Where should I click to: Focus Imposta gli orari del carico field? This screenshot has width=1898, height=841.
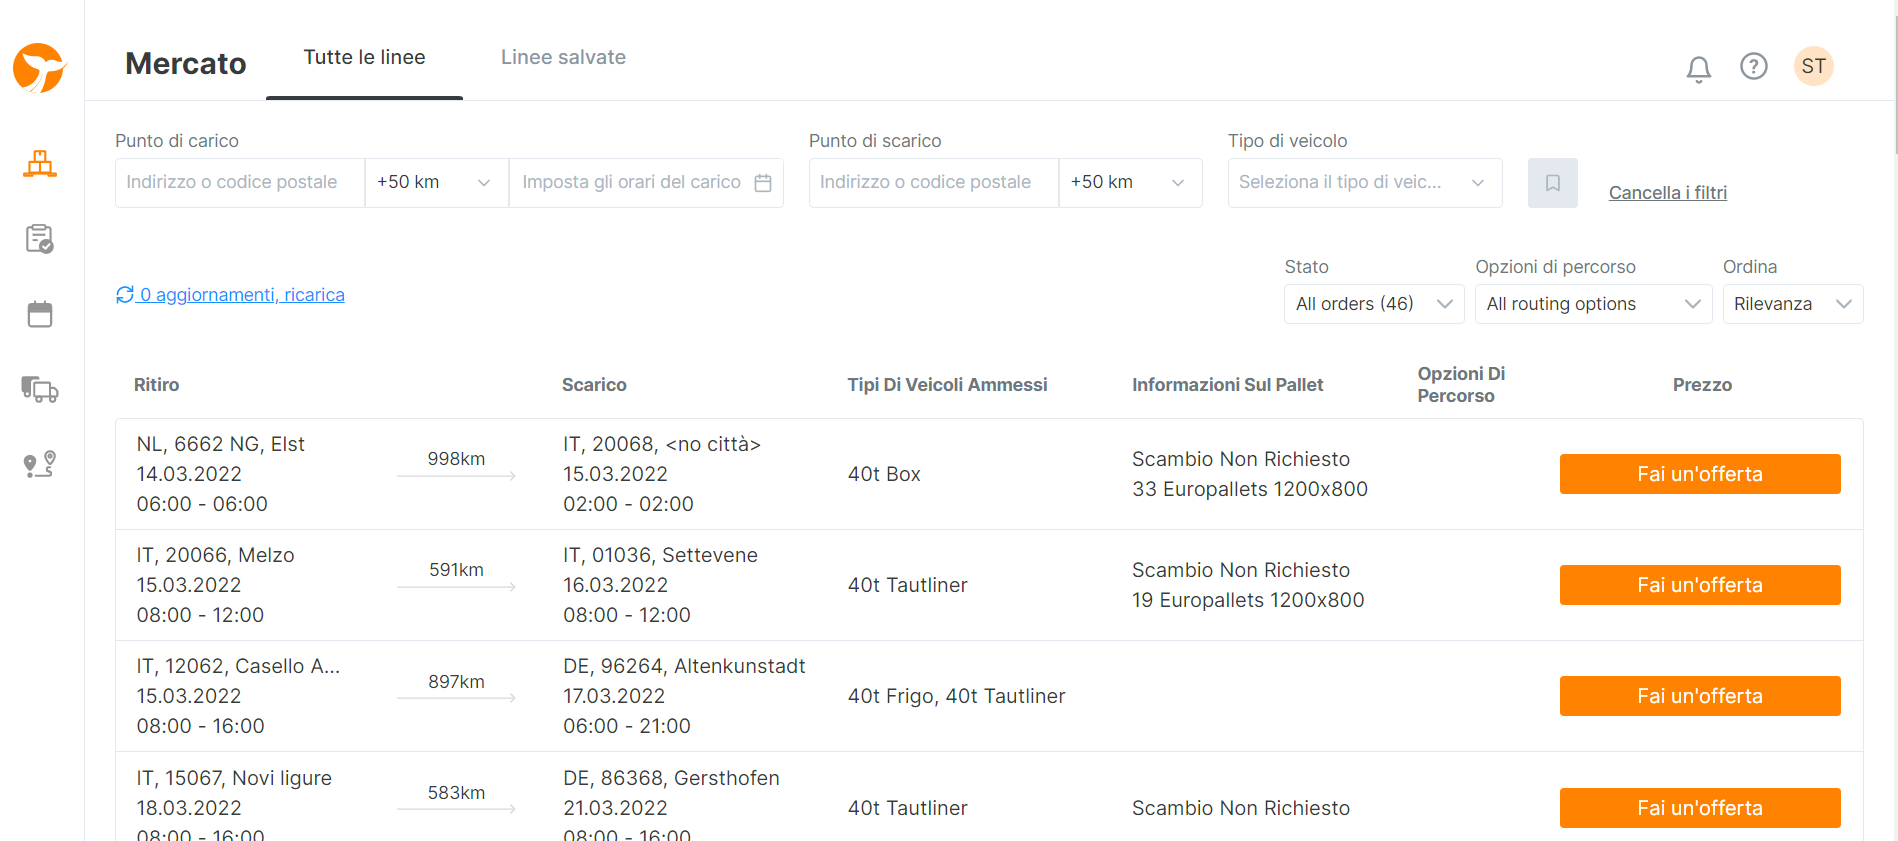(x=646, y=183)
